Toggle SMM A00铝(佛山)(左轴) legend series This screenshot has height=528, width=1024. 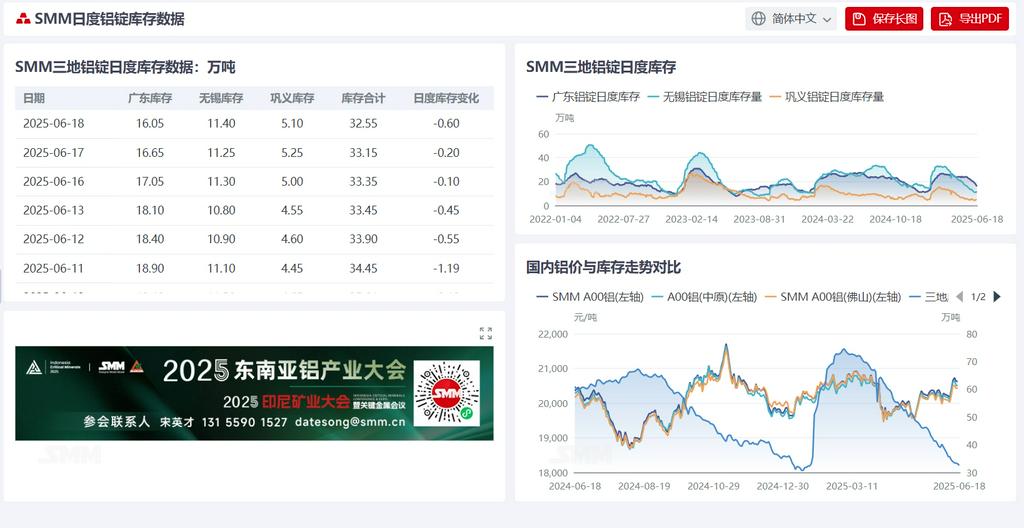(833, 297)
